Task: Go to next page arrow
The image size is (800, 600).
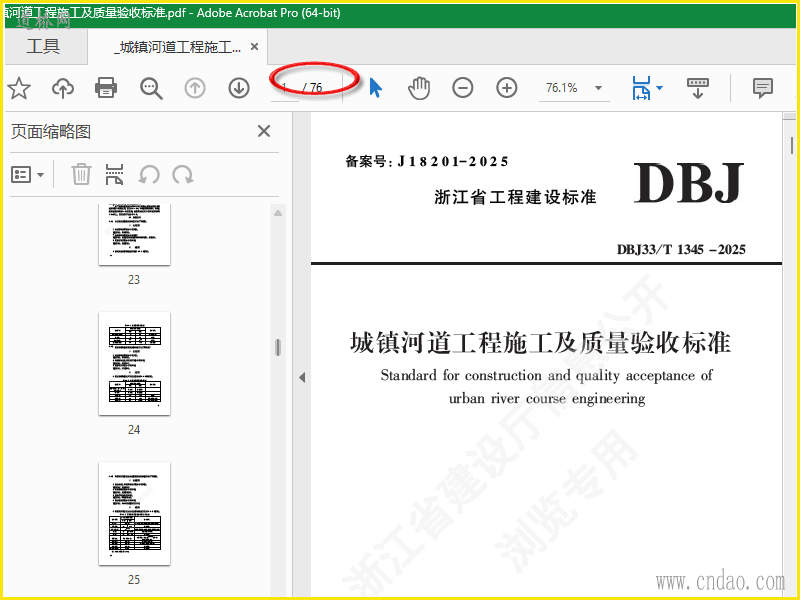Action: pyautogui.click(x=238, y=88)
